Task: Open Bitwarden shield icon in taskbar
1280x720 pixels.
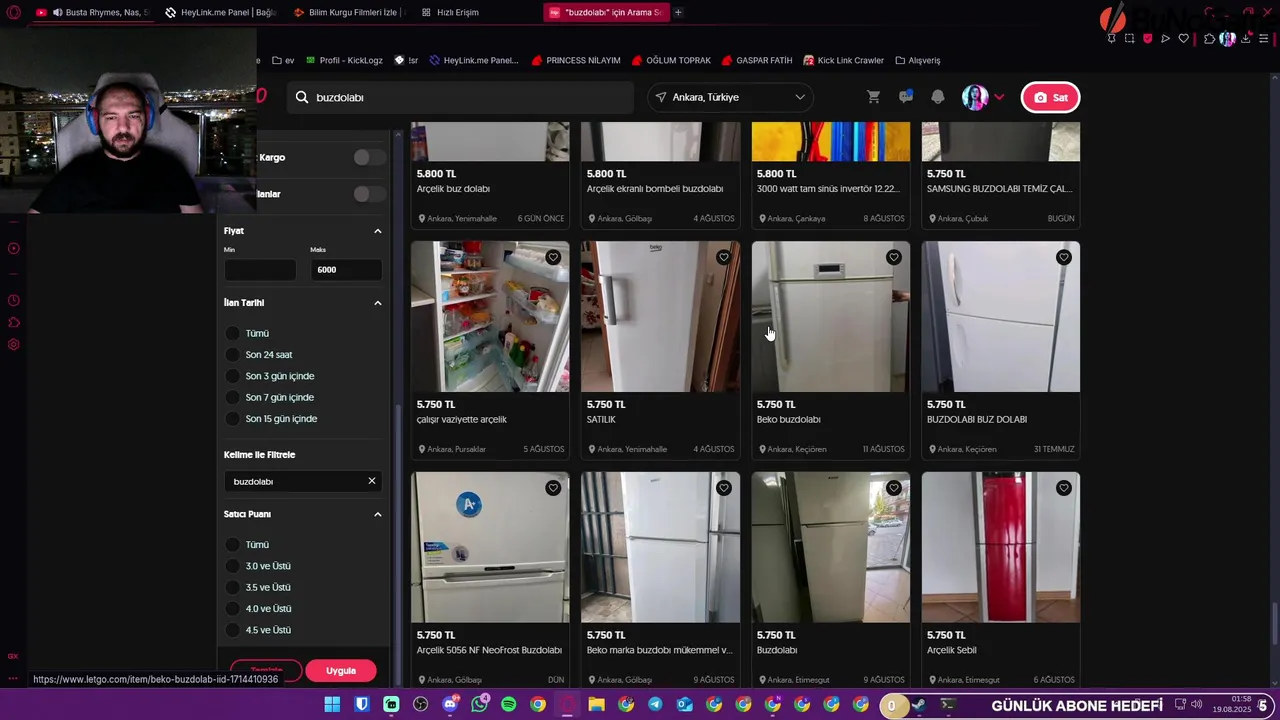Action: [x=362, y=705]
